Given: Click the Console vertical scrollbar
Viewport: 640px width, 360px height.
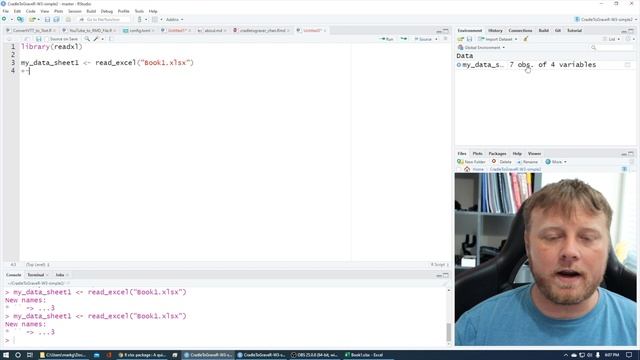Looking at the screenshot, I should click(449, 316).
